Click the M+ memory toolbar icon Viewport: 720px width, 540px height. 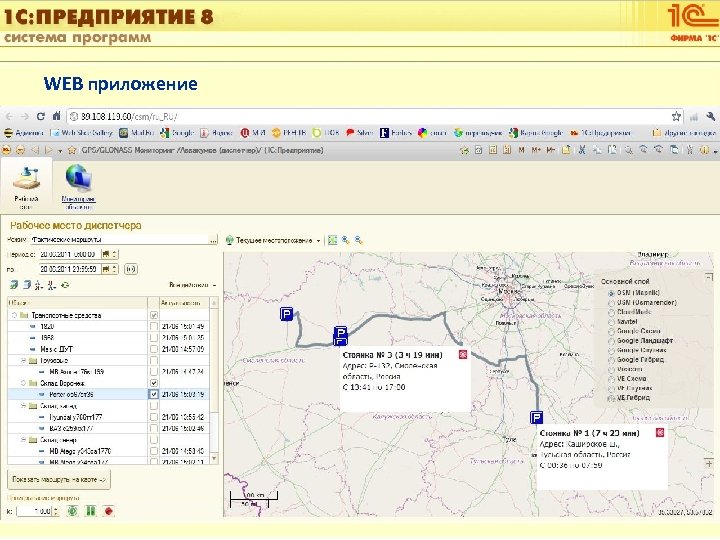tap(536, 150)
